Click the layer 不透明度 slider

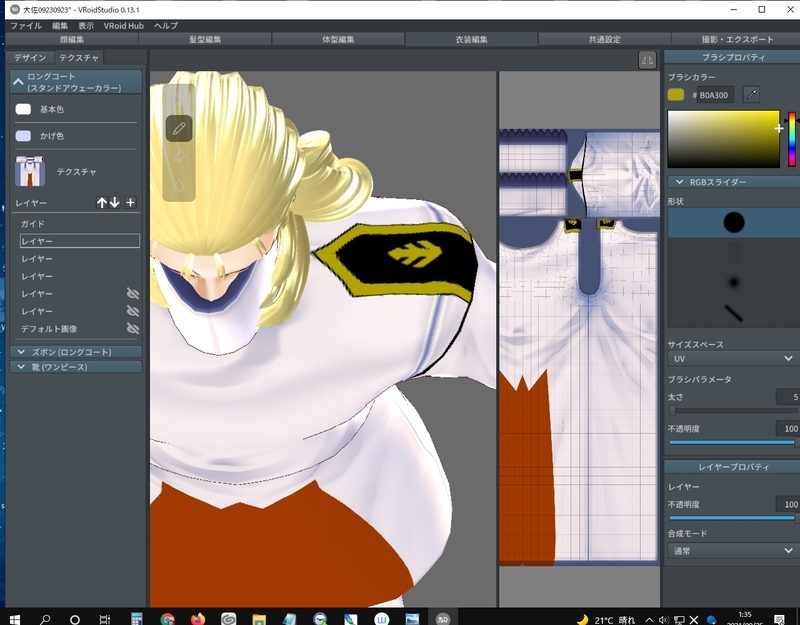click(733, 518)
